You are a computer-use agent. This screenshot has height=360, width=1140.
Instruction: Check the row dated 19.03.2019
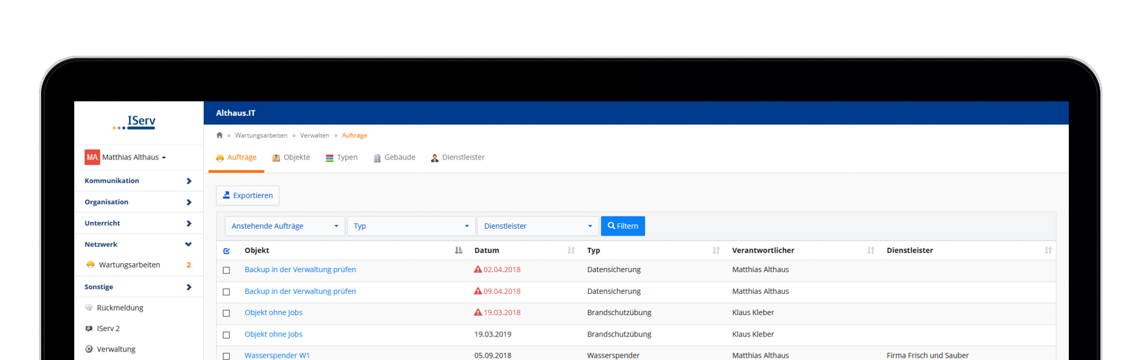(226, 335)
